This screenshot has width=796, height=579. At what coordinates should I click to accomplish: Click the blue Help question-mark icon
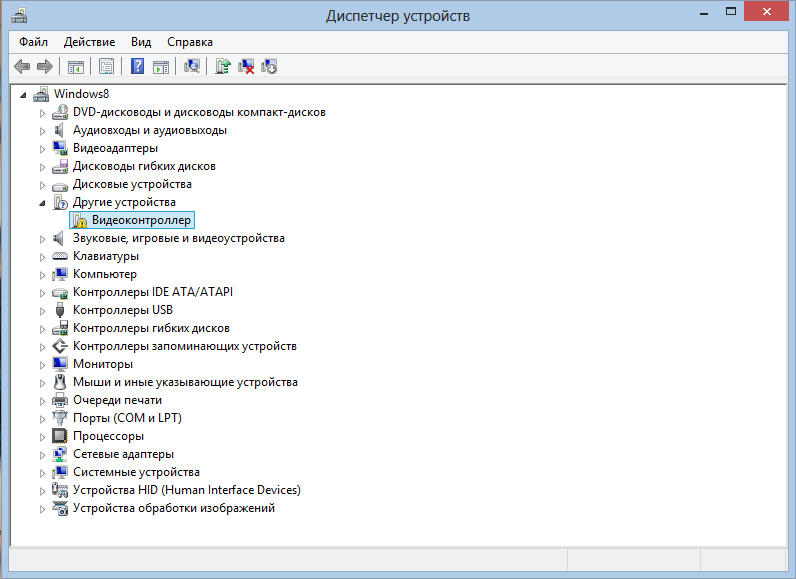tap(138, 66)
